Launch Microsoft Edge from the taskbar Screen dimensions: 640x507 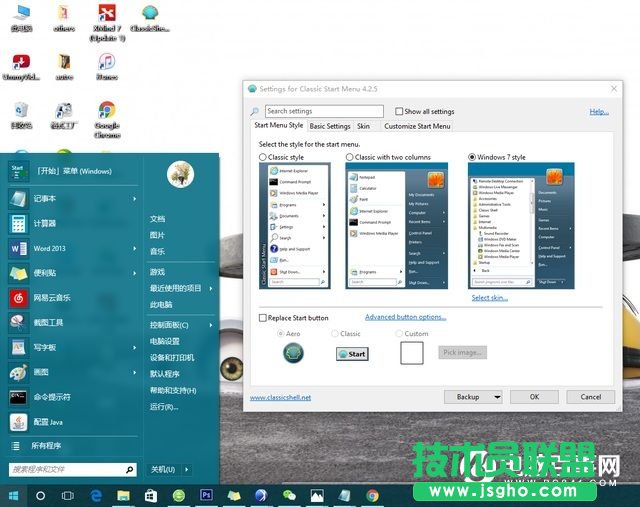96,496
